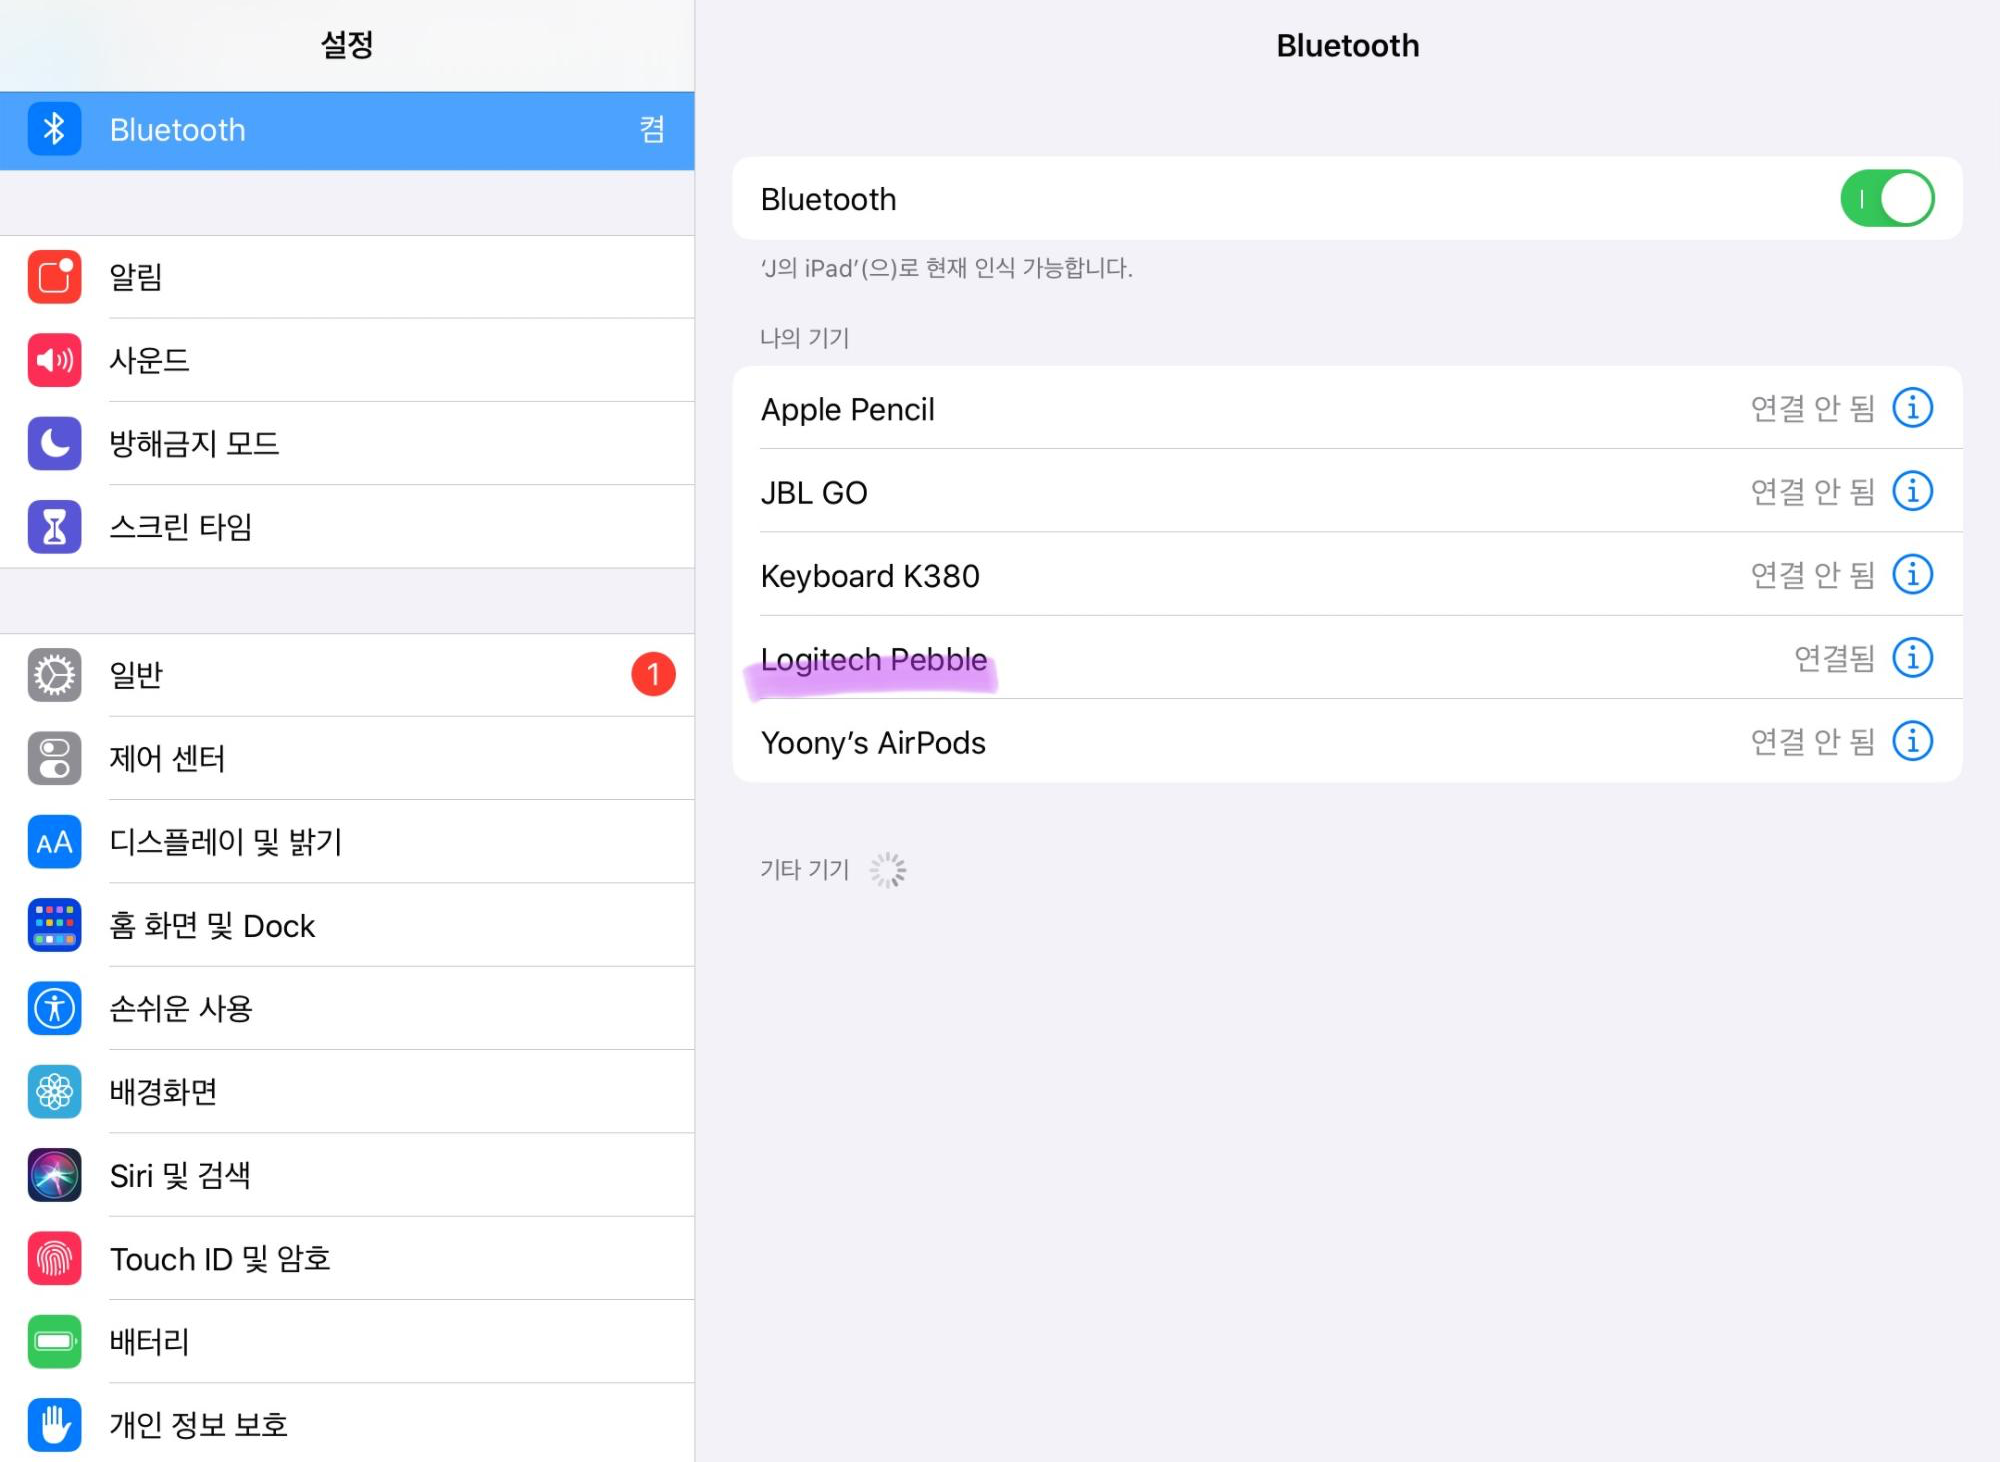
Task: Tap the red 알림 notifications icon
Action: point(54,277)
